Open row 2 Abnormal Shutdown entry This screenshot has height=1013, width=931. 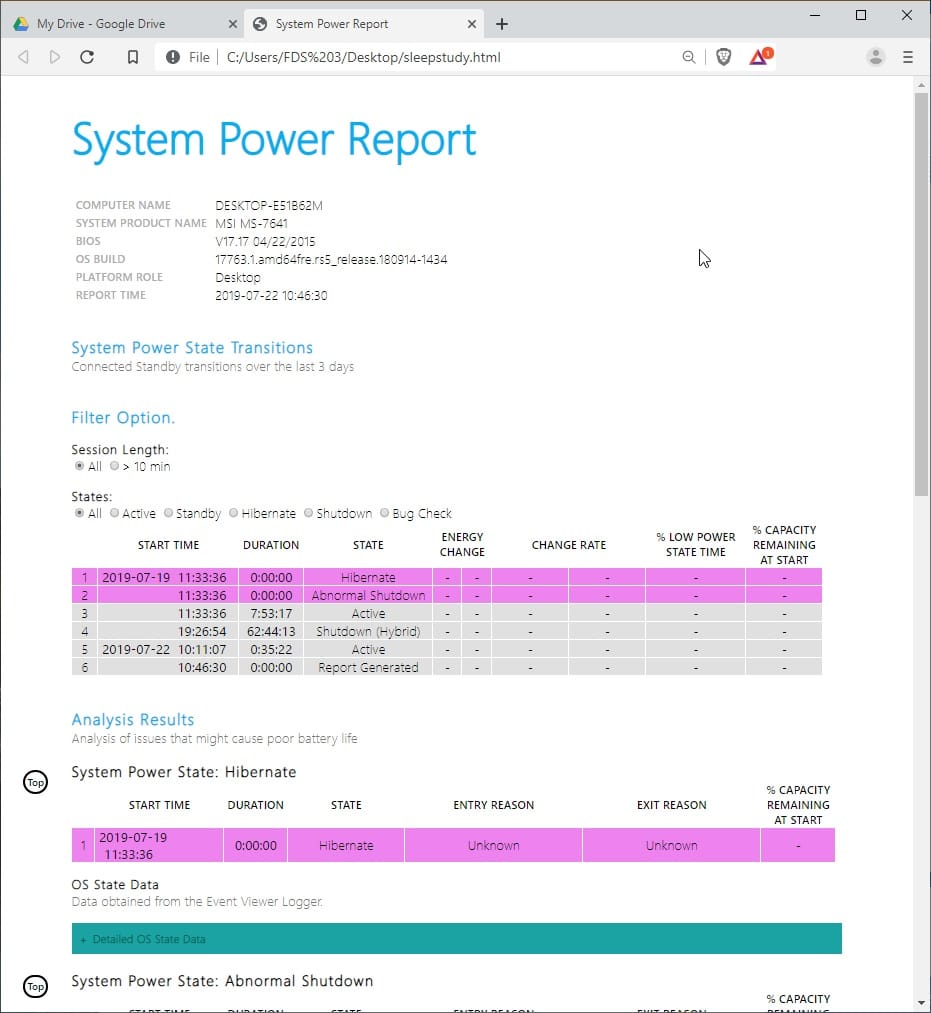(446, 595)
